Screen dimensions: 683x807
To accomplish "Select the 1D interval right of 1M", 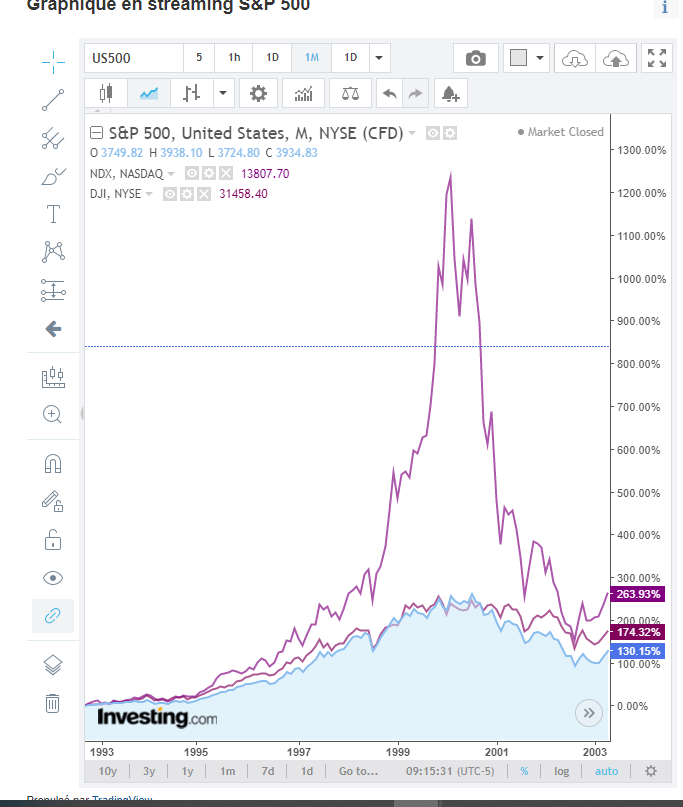I will [x=351, y=58].
